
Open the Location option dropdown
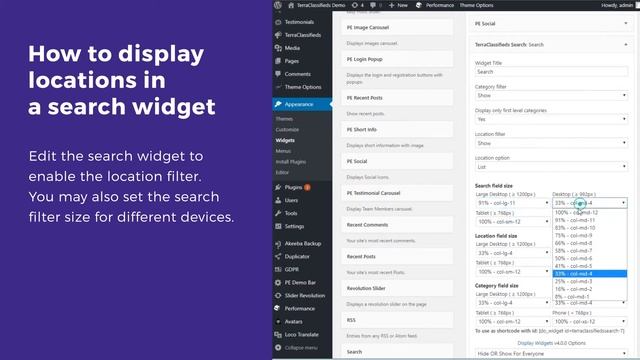551,167
